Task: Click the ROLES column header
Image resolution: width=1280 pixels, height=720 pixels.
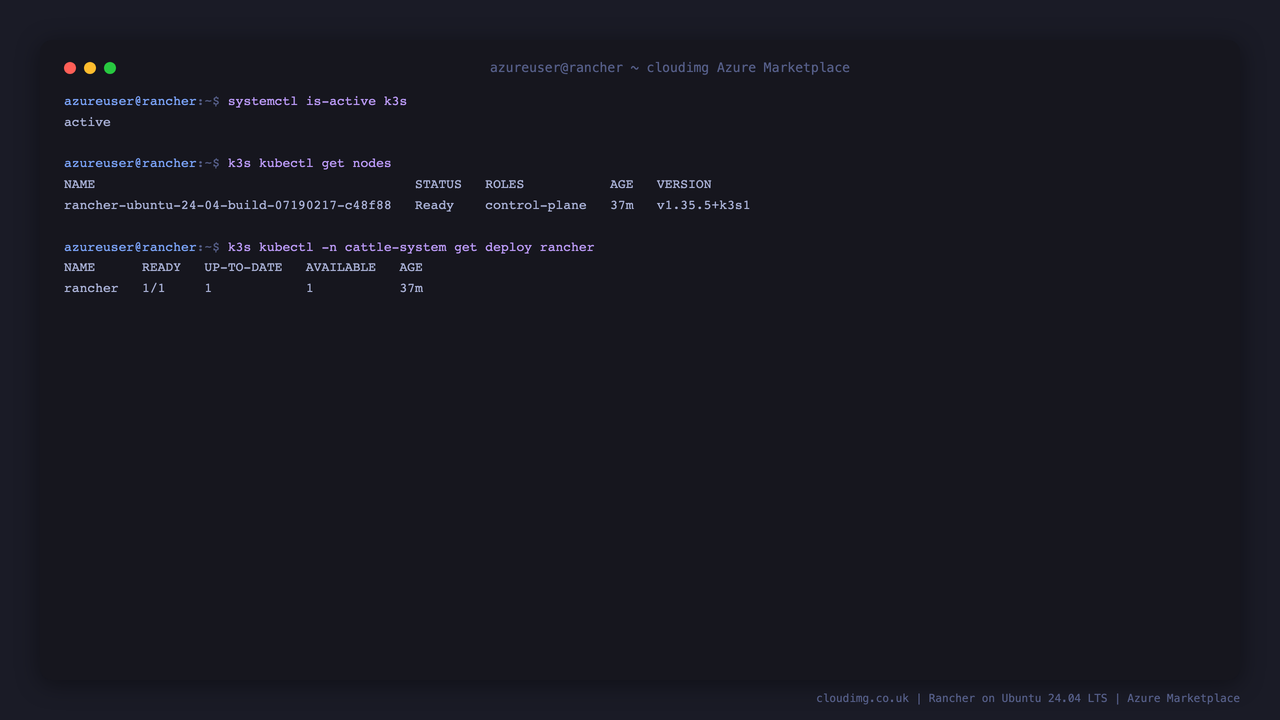Action: click(504, 184)
